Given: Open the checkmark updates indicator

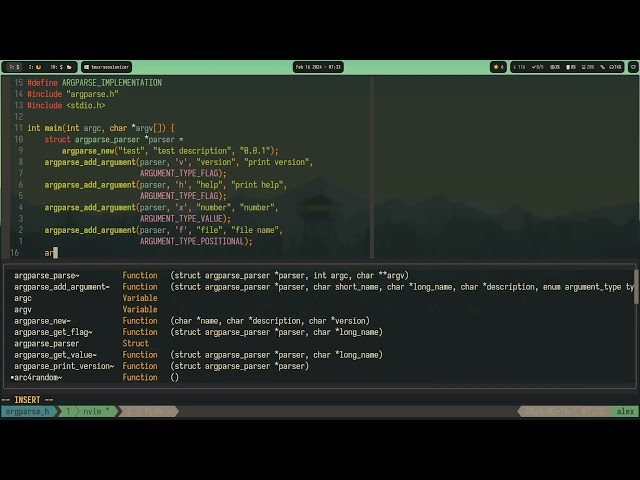Looking at the screenshot, I should pos(537,67).
